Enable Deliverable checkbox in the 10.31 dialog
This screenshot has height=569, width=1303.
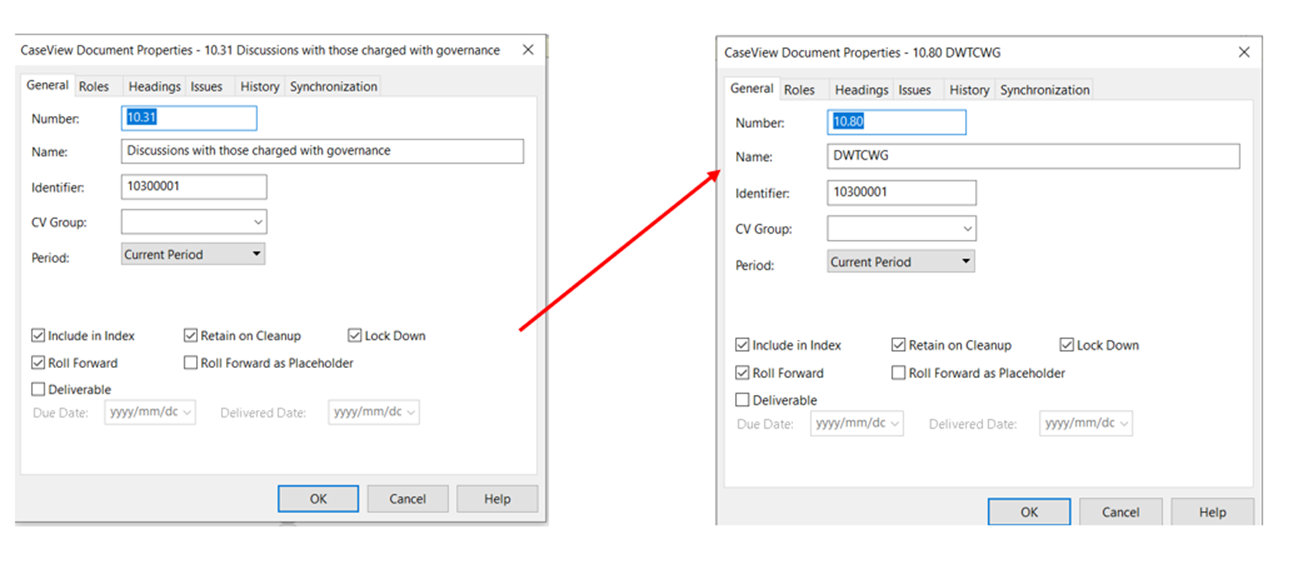click(39, 389)
